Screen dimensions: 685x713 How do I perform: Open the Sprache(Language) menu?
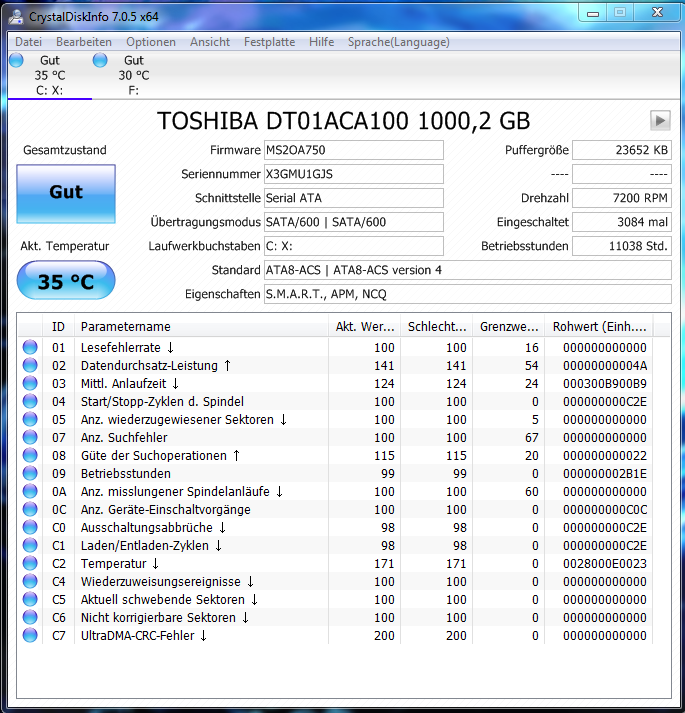click(x=398, y=42)
